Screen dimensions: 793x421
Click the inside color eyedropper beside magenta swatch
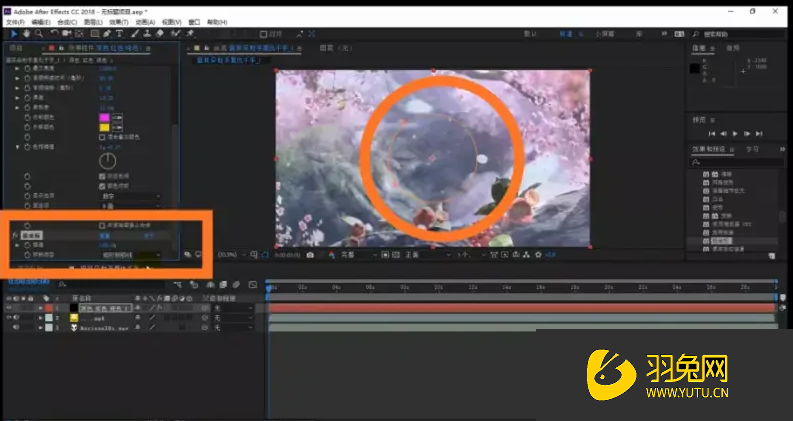click(x=117, y=117)
